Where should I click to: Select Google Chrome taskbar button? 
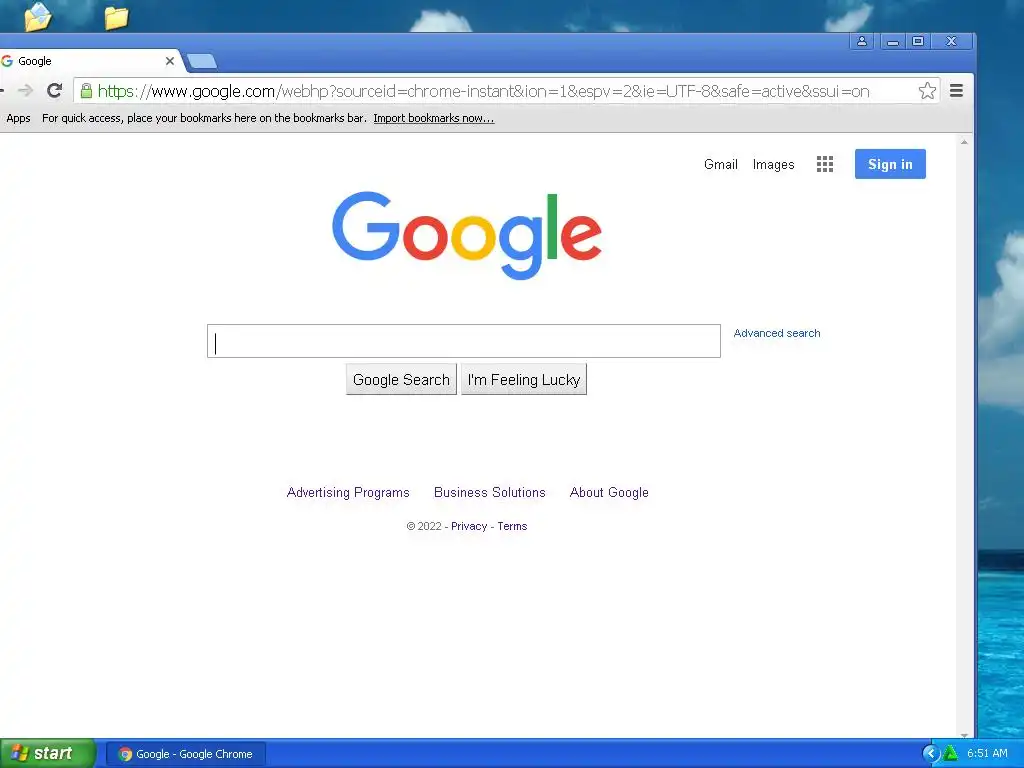[186, 754]
